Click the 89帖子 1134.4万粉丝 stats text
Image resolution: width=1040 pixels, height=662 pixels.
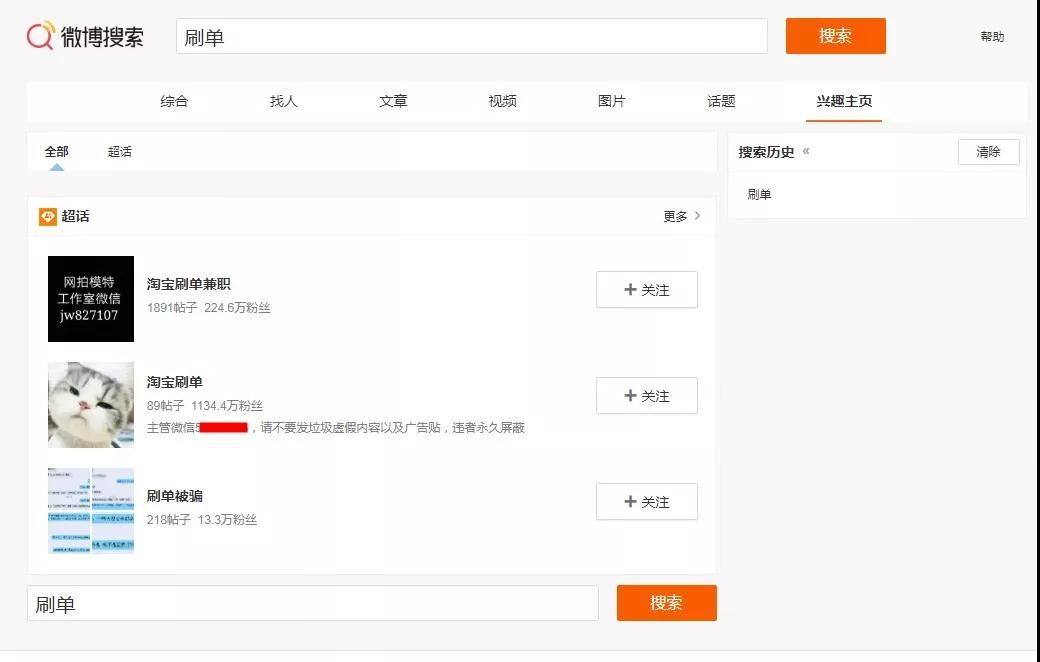204,406
